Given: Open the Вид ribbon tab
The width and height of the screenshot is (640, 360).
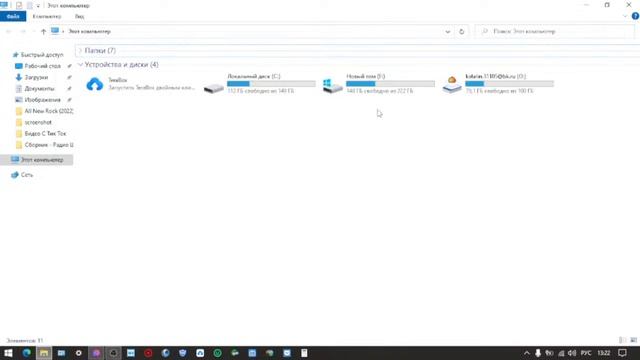Looking at the screenshot, I should 80,16.
